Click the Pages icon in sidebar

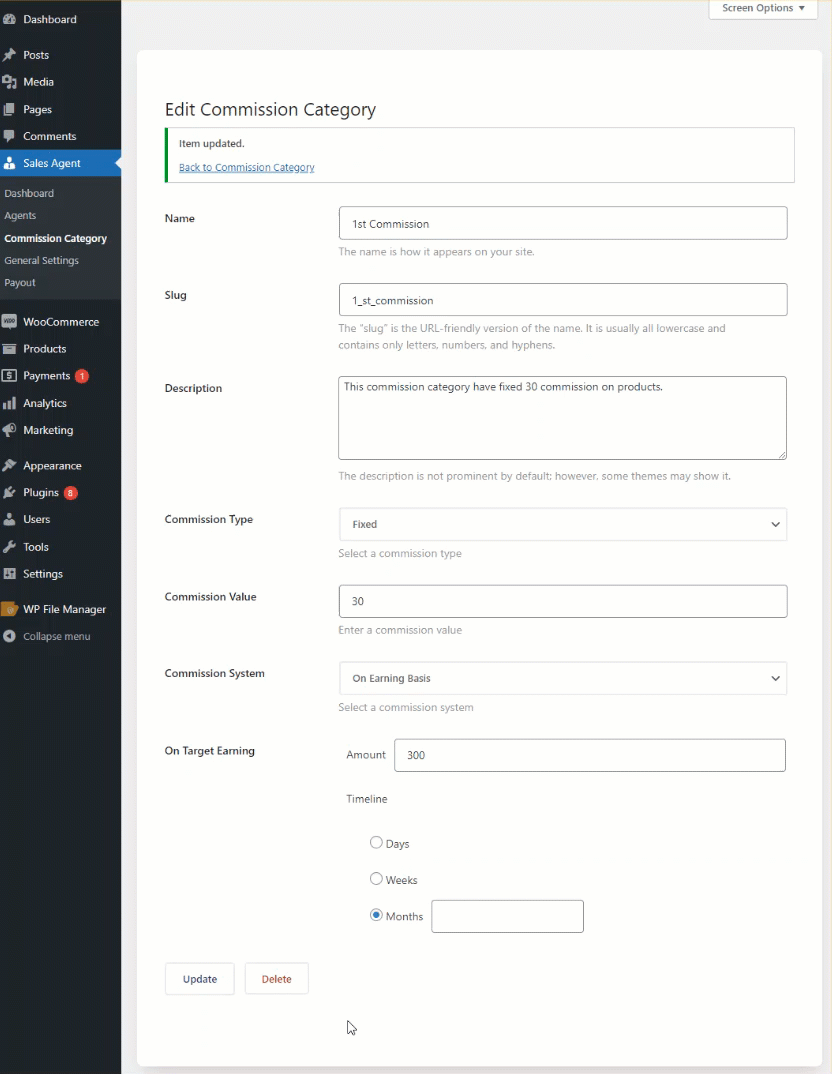pos(9,110)
